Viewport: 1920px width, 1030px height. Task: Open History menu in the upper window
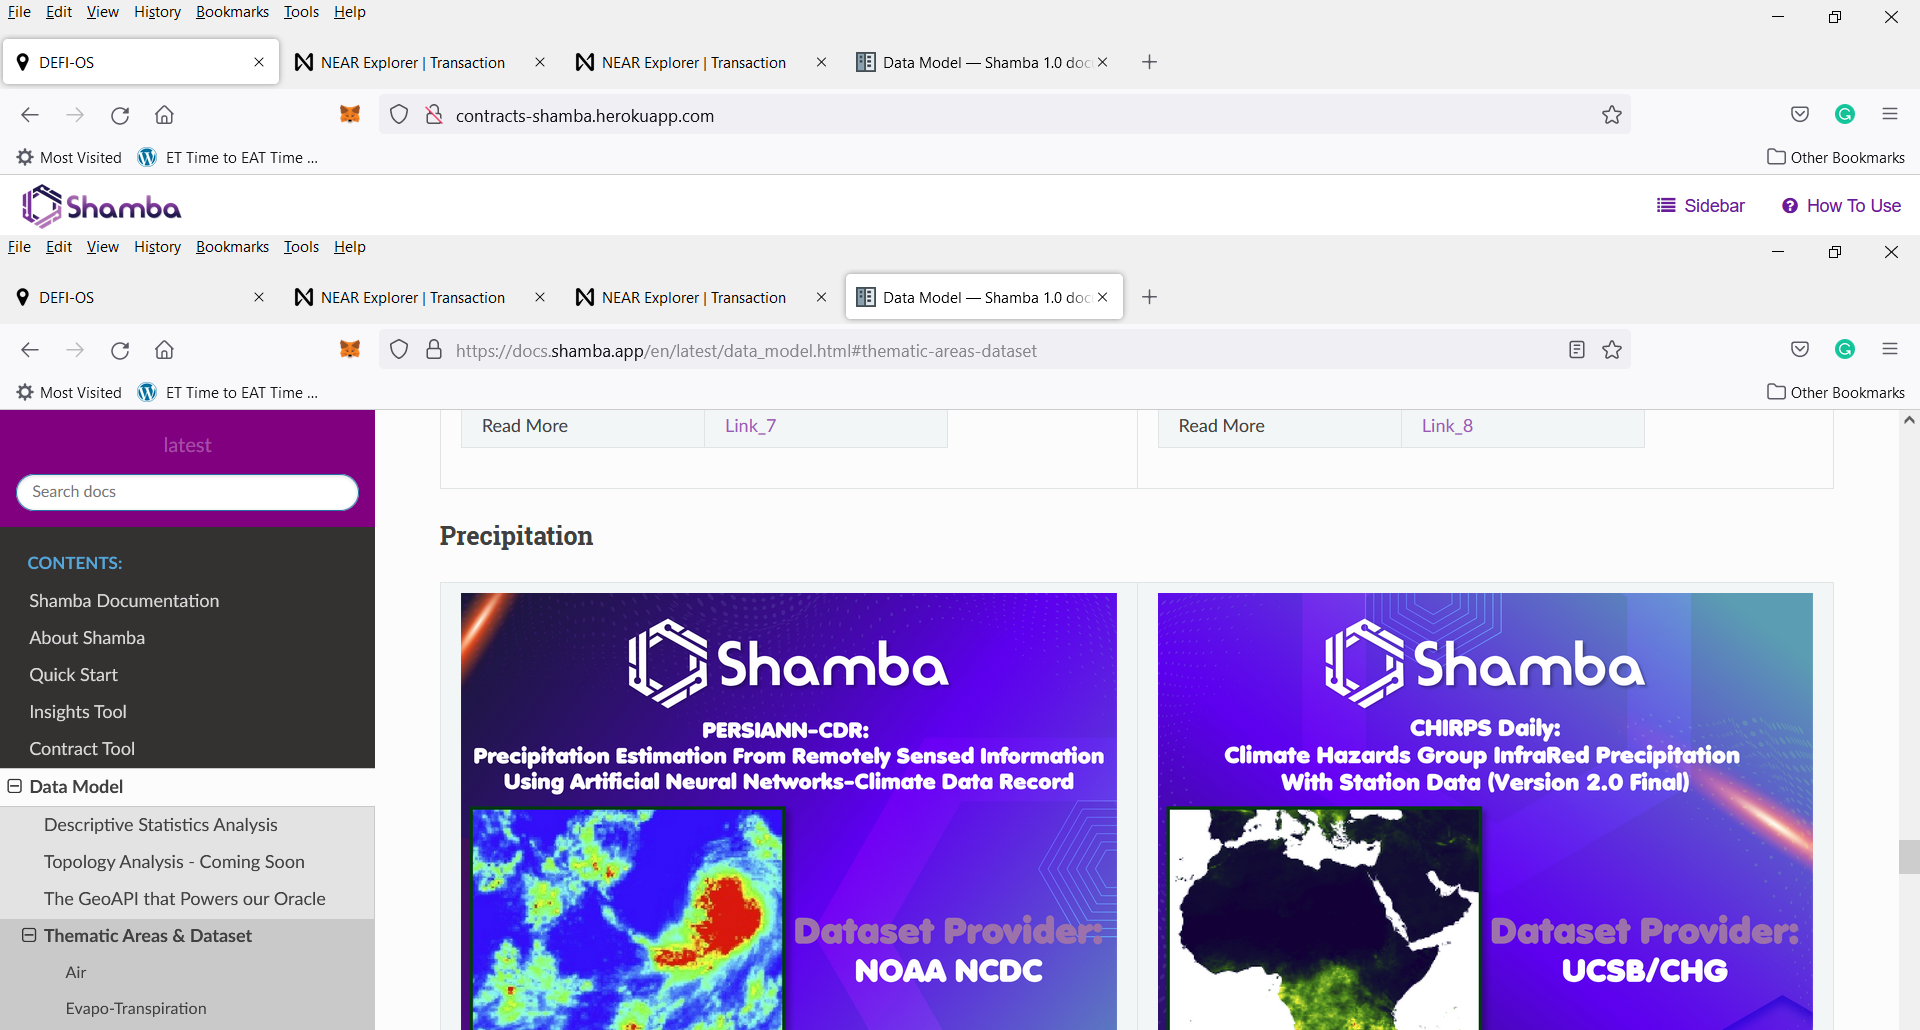pyautogui.click(x=157, y=12)
